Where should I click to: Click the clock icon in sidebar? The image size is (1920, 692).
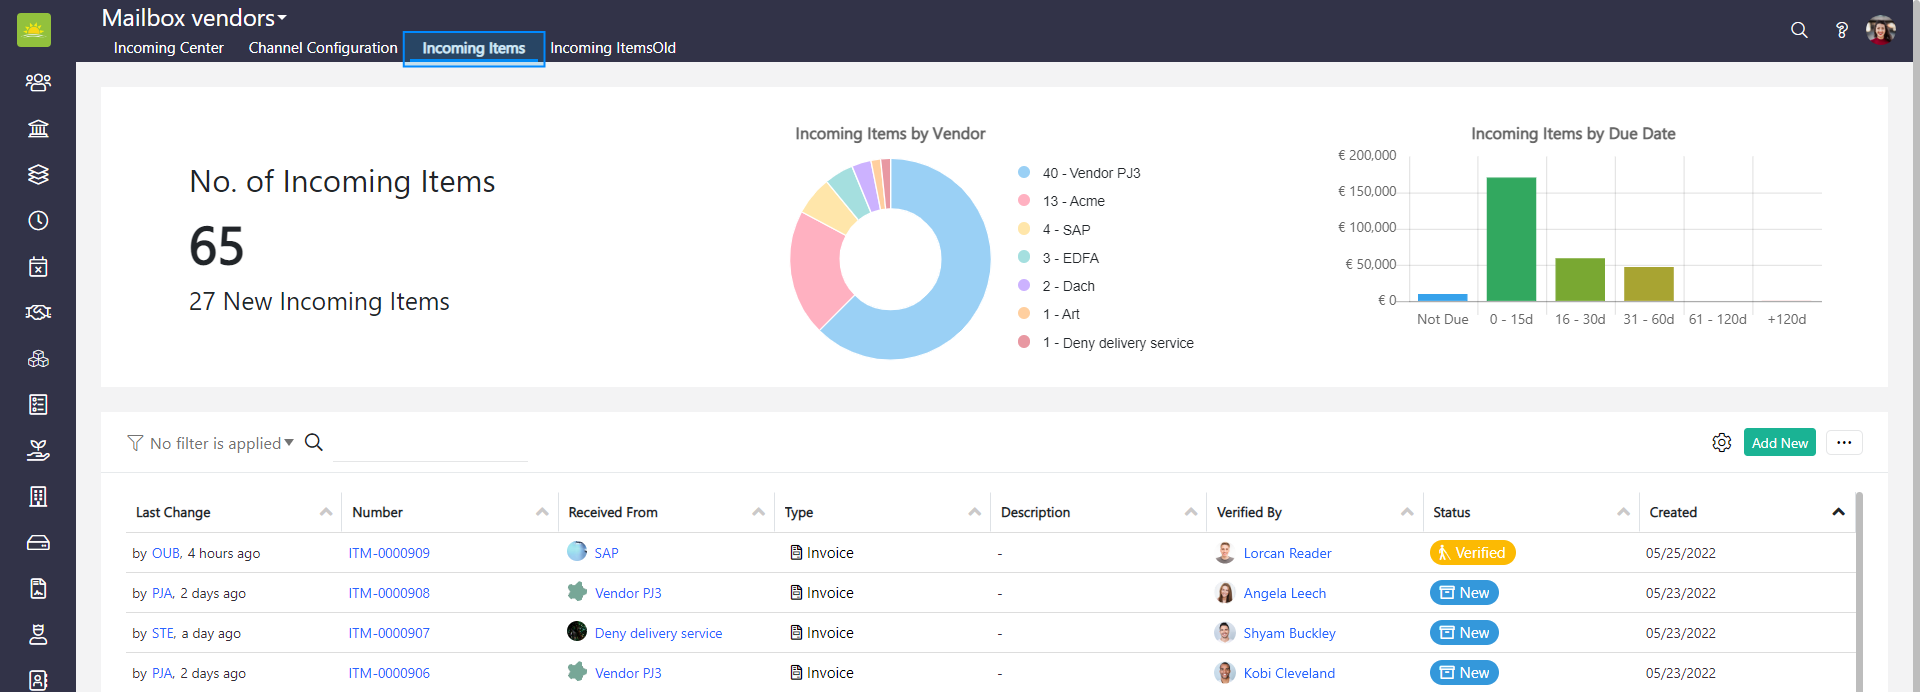click(38, 220)
